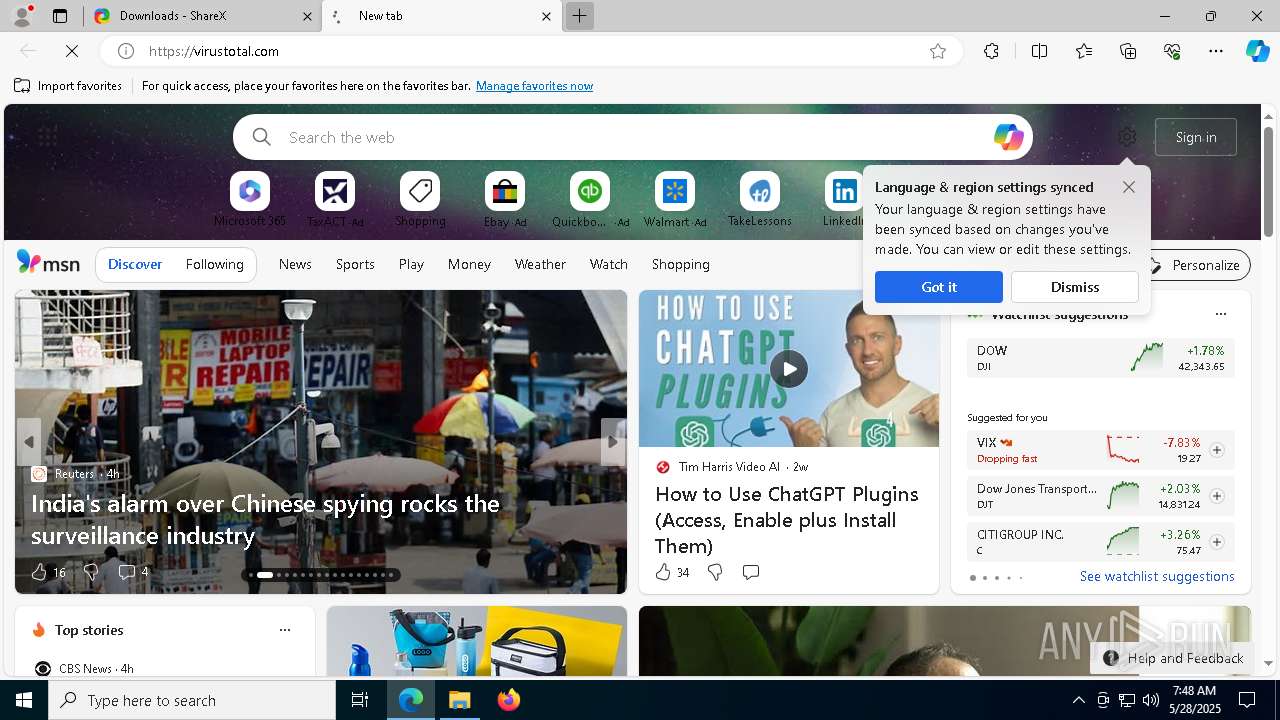Open Browser essentials heart icon
Screen dimensions: 1280x720
(1172, 51)
